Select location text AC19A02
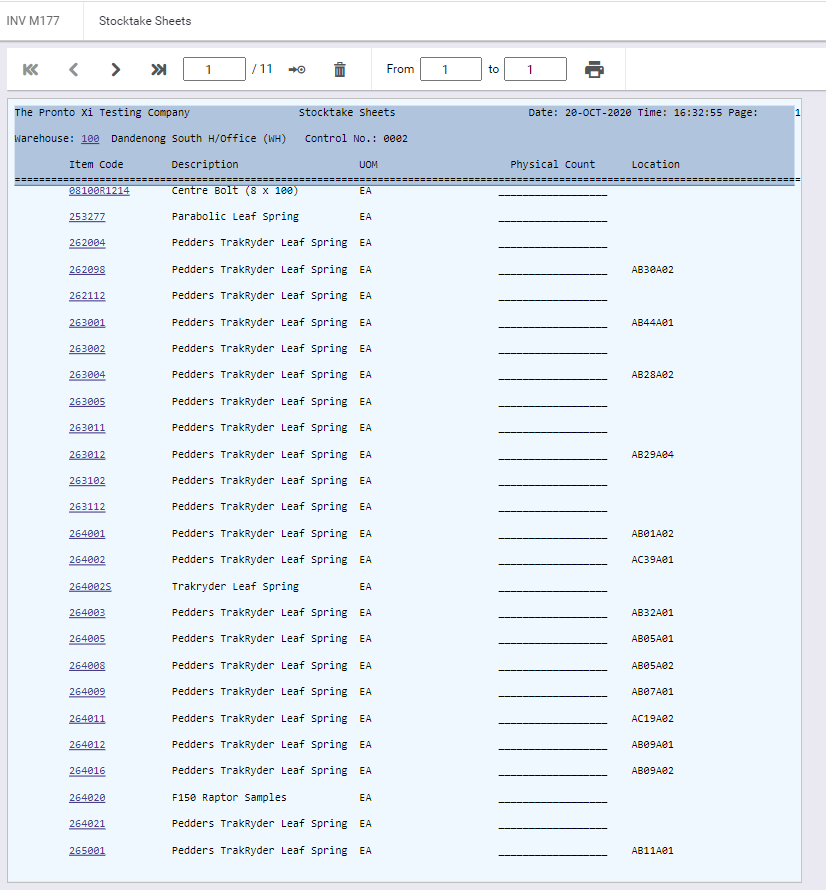 coord(652,719)
